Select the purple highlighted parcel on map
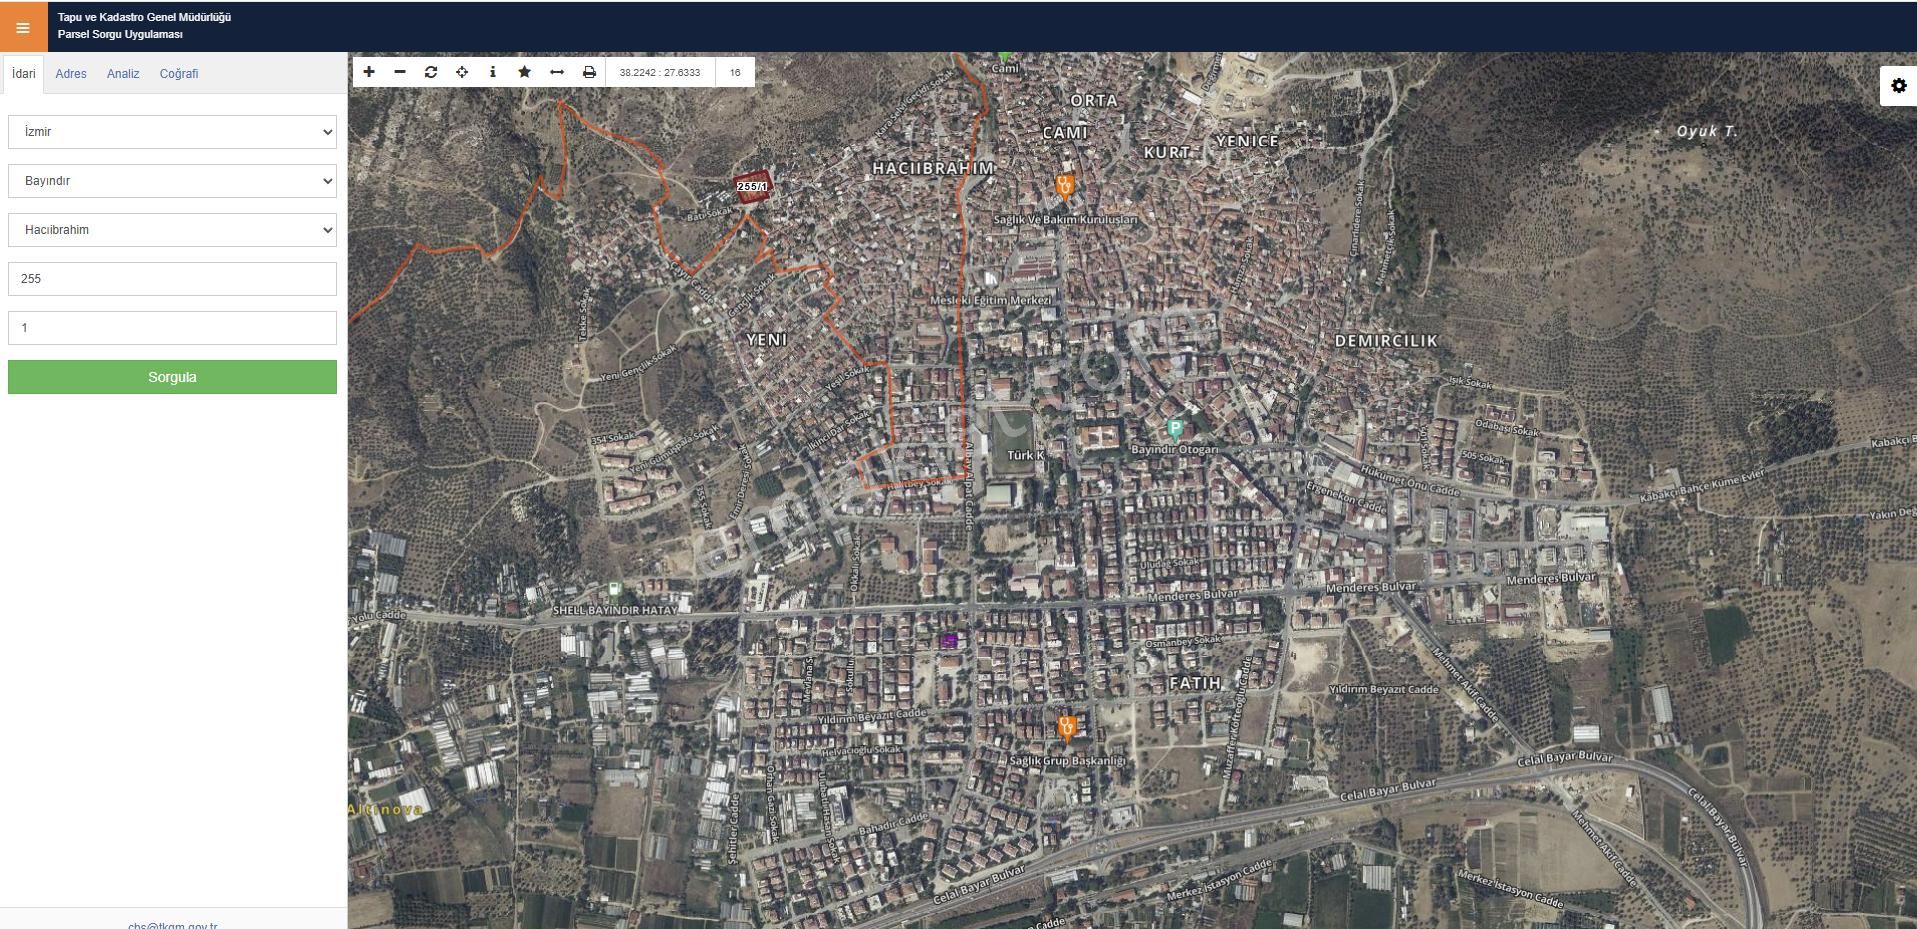 pos(949,640)
